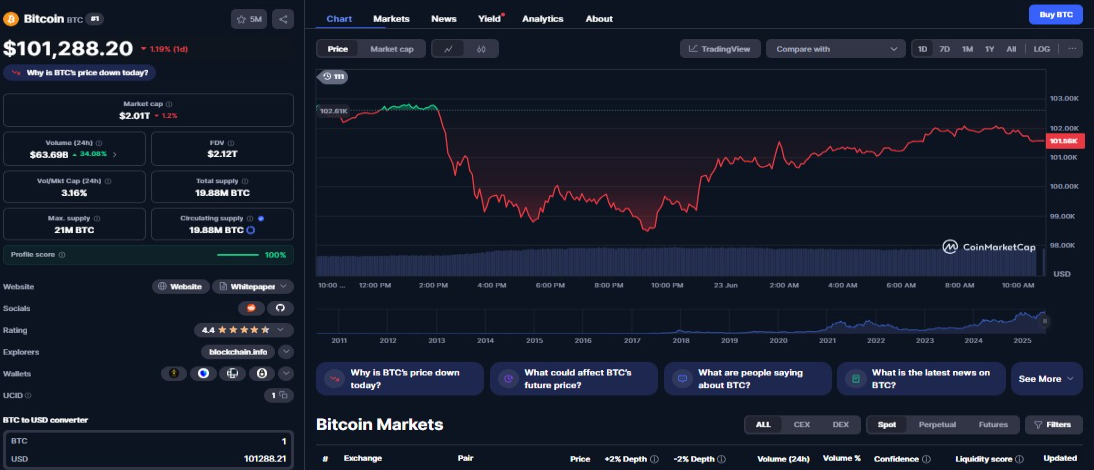The image size is (1094, 470).
Task: Click 'What could affect BTC's future price?' card
Action: (574, 379)
